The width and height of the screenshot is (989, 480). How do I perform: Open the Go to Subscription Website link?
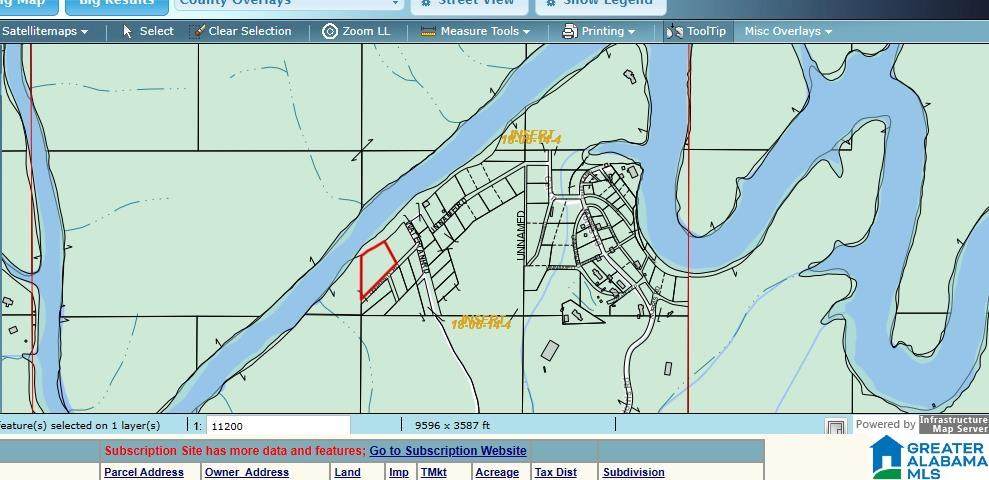[447, 451]
